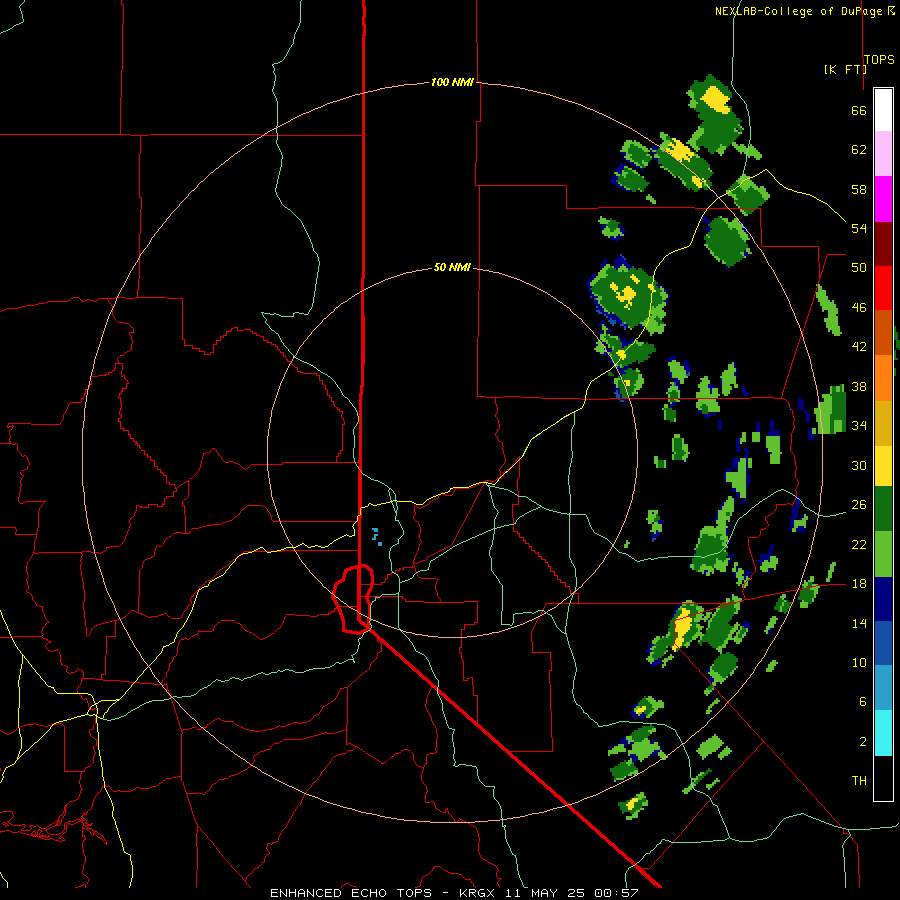Click the small light-blue echo near radar center

point(377,537)
